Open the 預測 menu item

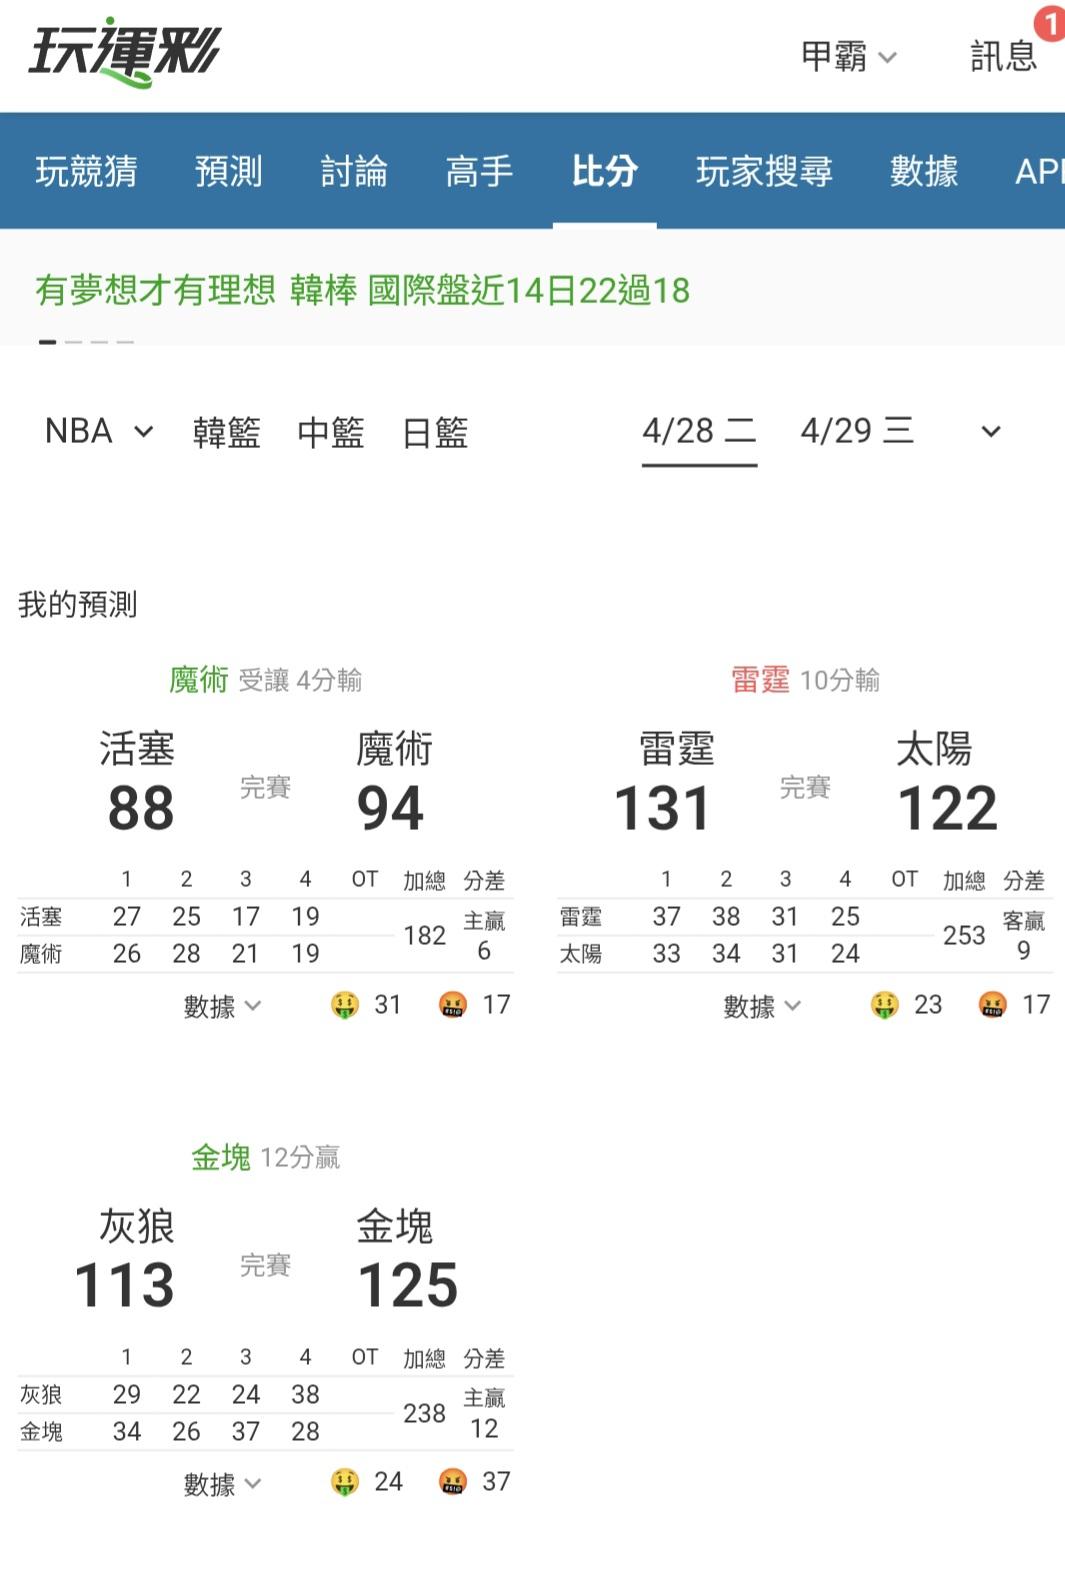coord(229,171)
